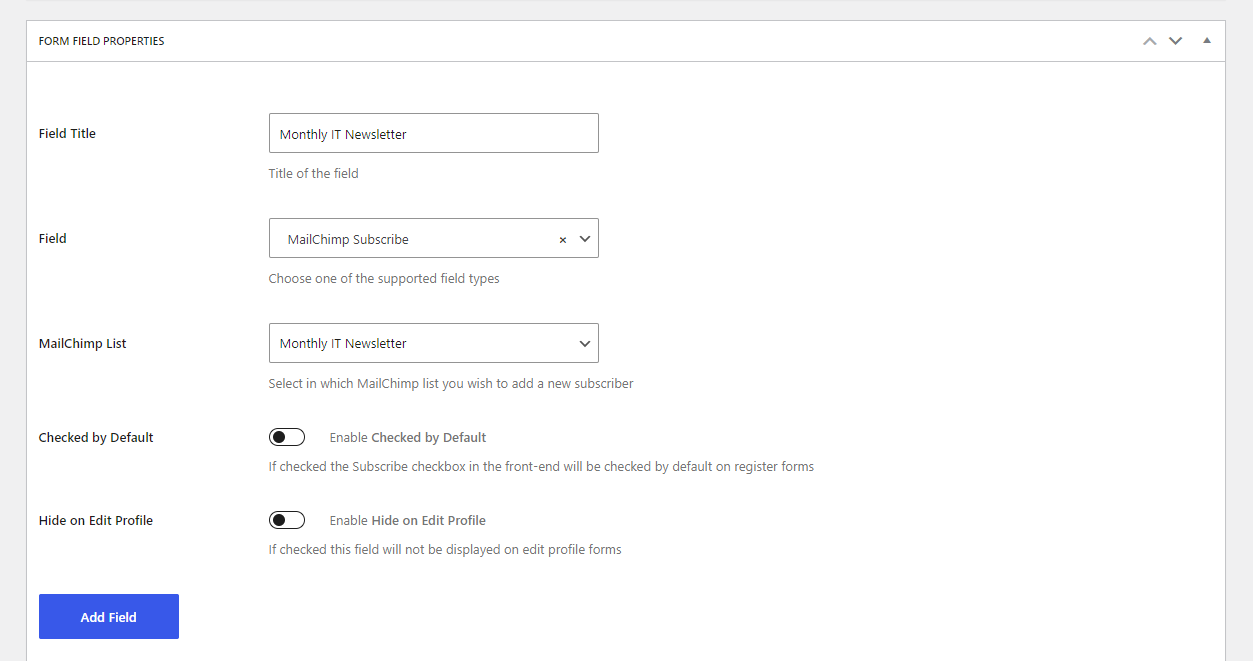Image resolution: width=1253 pixels, height=661 pixels.
Task: Click the chevron arrow in Field select
Action: click(585, 239)
